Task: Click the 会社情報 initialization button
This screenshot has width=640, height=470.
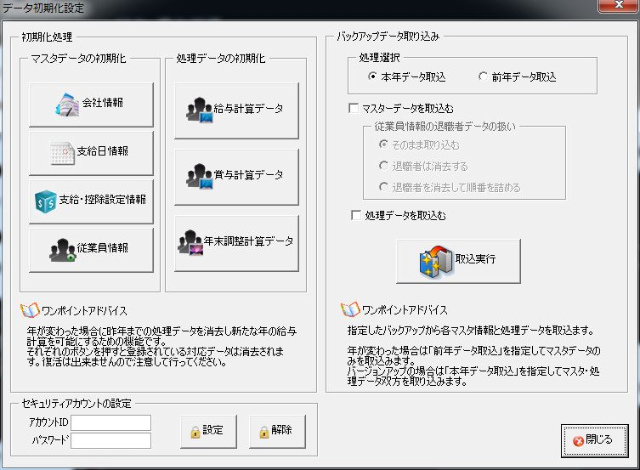Action: point(91,104)
